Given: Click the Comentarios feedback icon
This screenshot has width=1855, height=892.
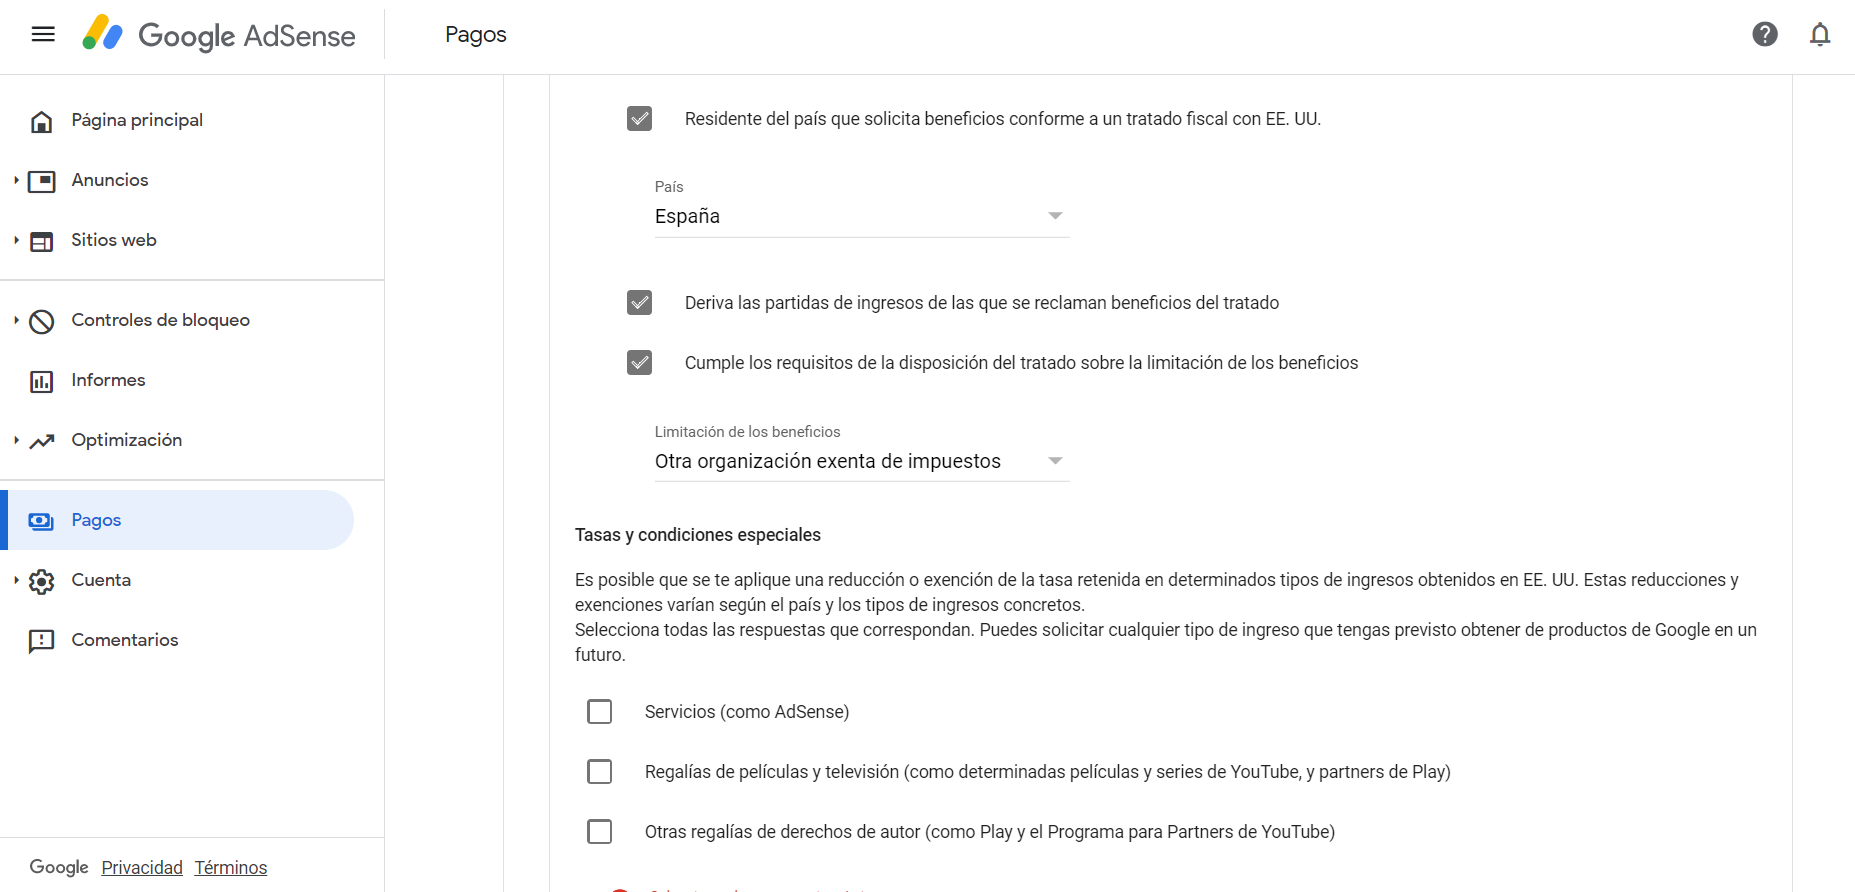Looking at the screenshot, I should point(41,641).
